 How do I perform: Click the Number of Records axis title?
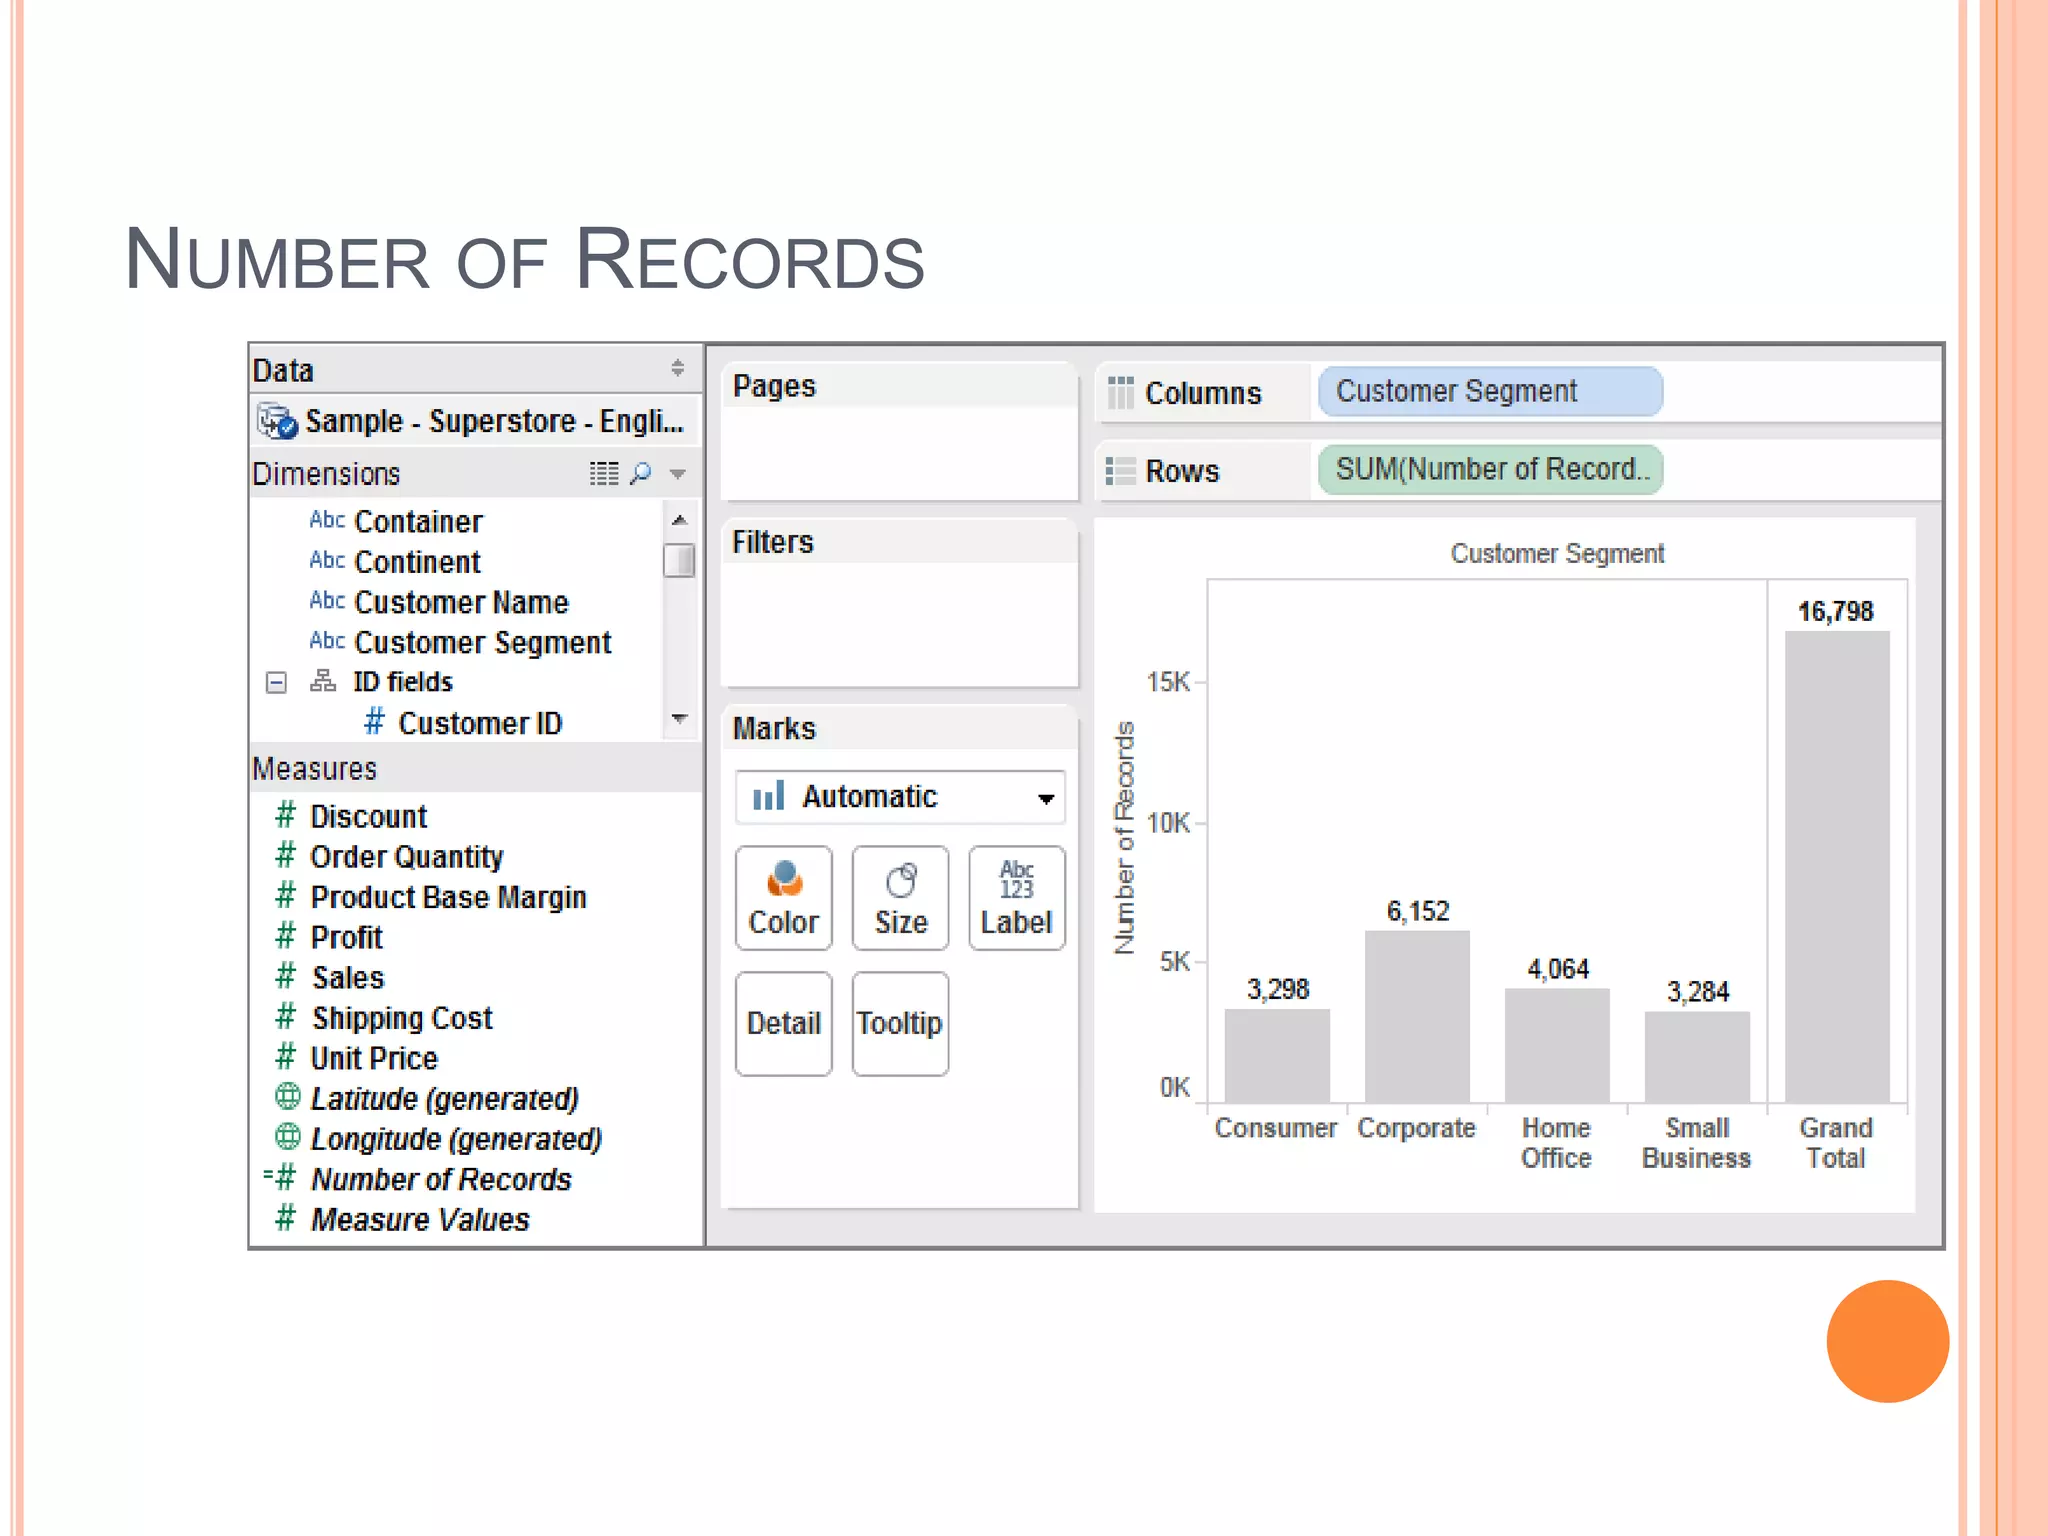click(1125, 838)
